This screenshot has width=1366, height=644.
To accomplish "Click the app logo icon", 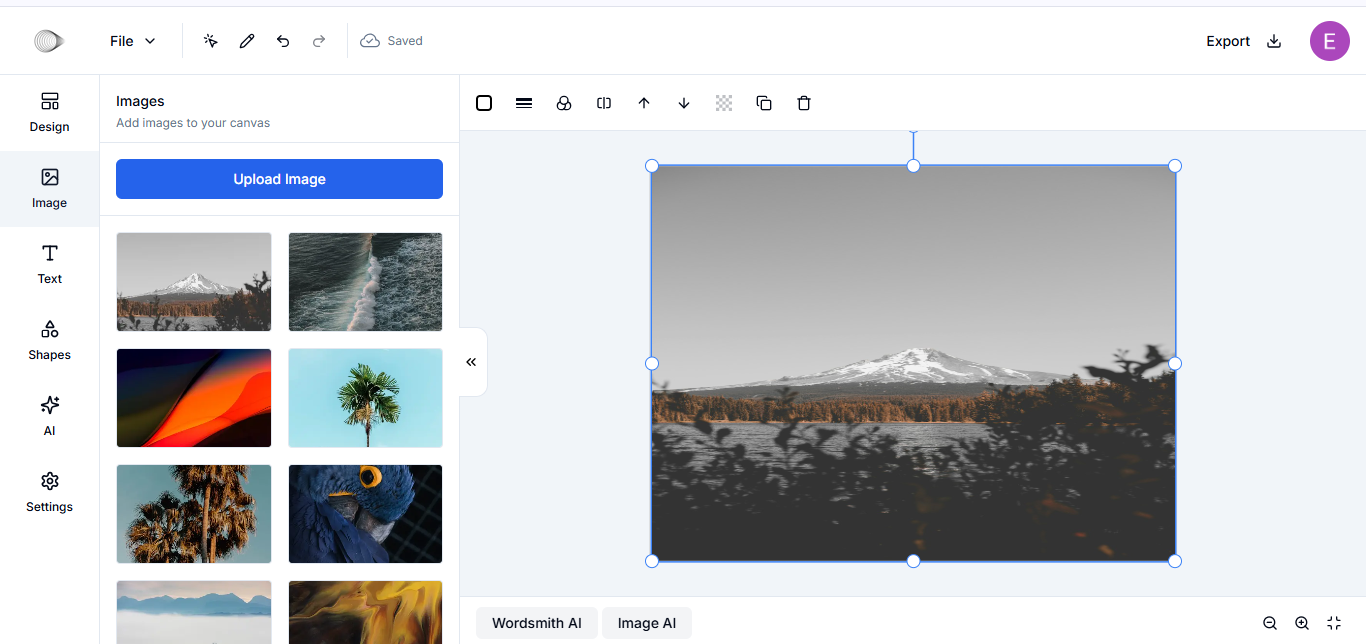I will (x=49, y=41).
